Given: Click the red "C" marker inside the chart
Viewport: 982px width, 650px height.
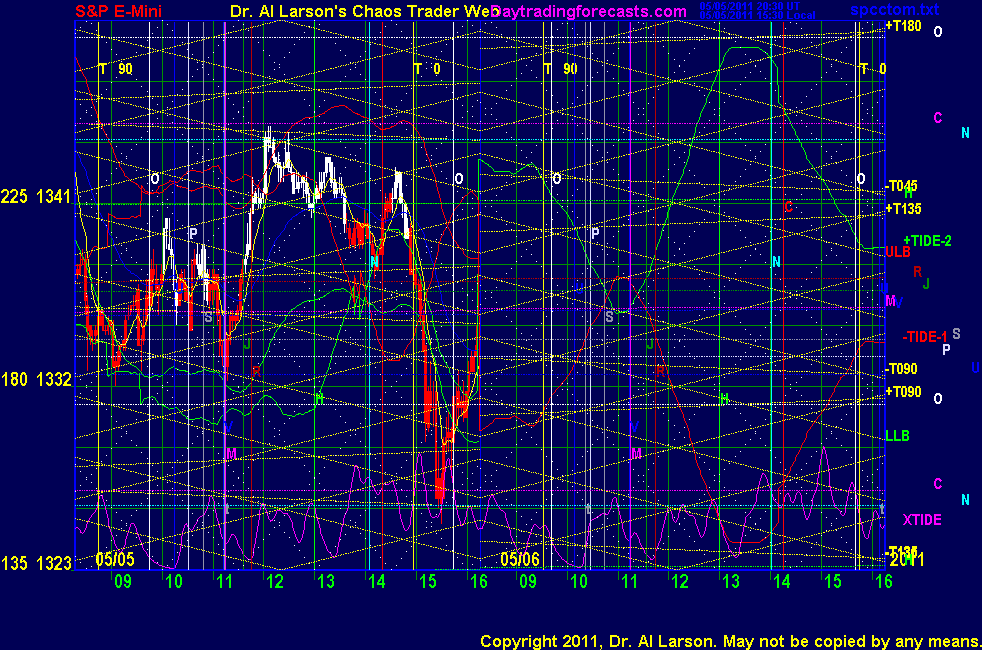Looking at the screenshot, I should 788,207.
